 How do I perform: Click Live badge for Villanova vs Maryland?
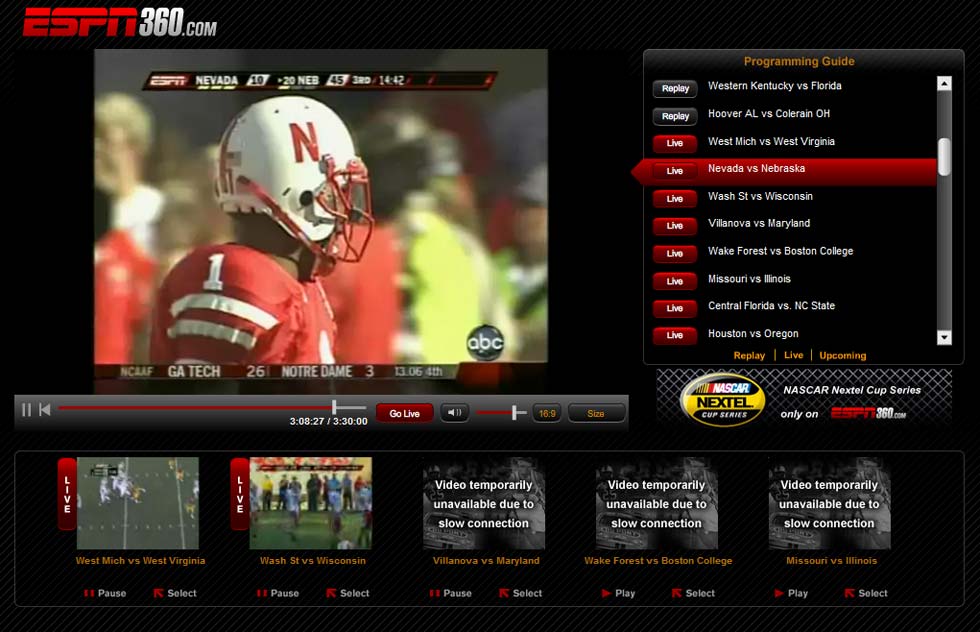point(675,226)
